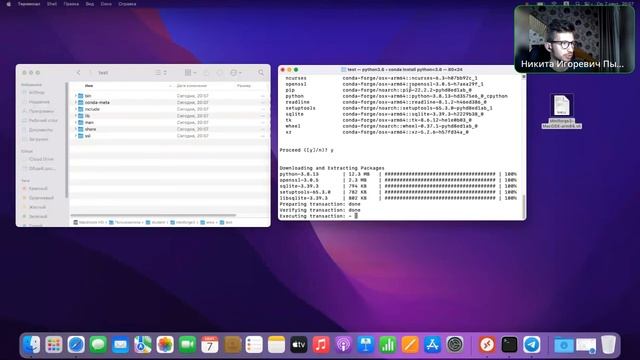Image resolution: width=640 pixels, height=360 pixels.
Task: Open Недавние in Finder sidebar
Action: coord(39,102)
